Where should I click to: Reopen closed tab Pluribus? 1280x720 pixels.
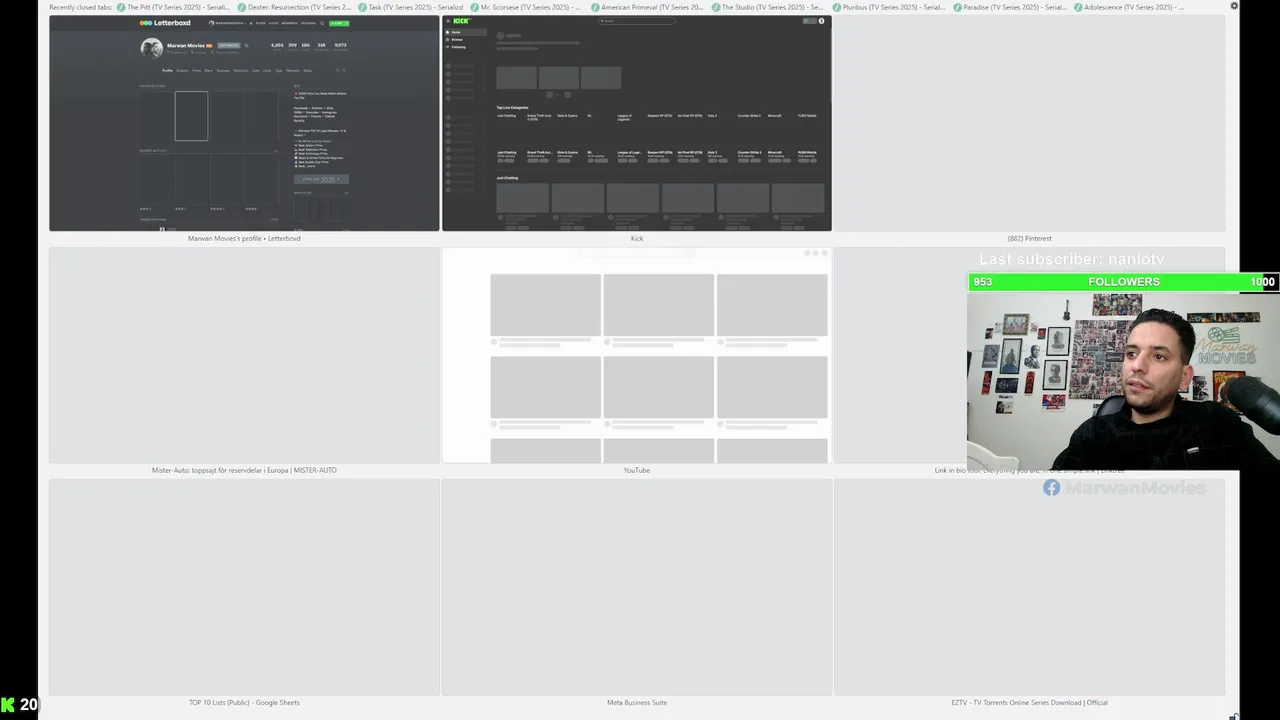coord(889,7)
